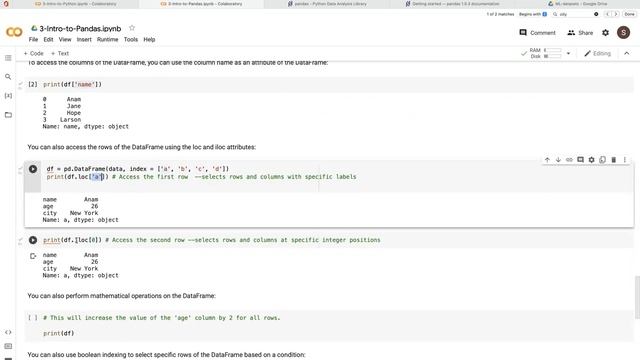This screenshot has height=360, width=640.
Task: Click the vertical scrollbar thumb
Action: click(637, 297)
